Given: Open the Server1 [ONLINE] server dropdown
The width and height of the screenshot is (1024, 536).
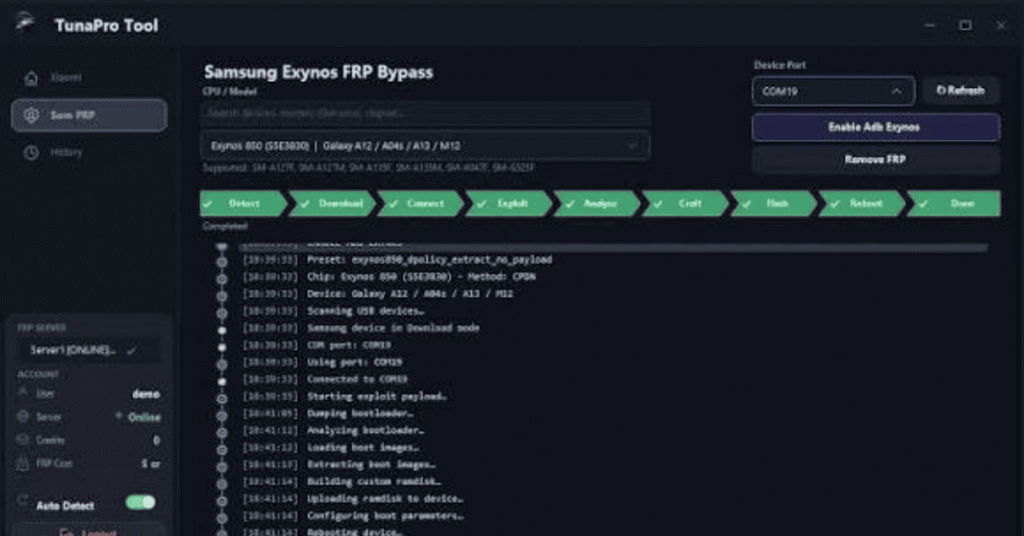Looking at the screenshot, I should [x=88, y=351].
